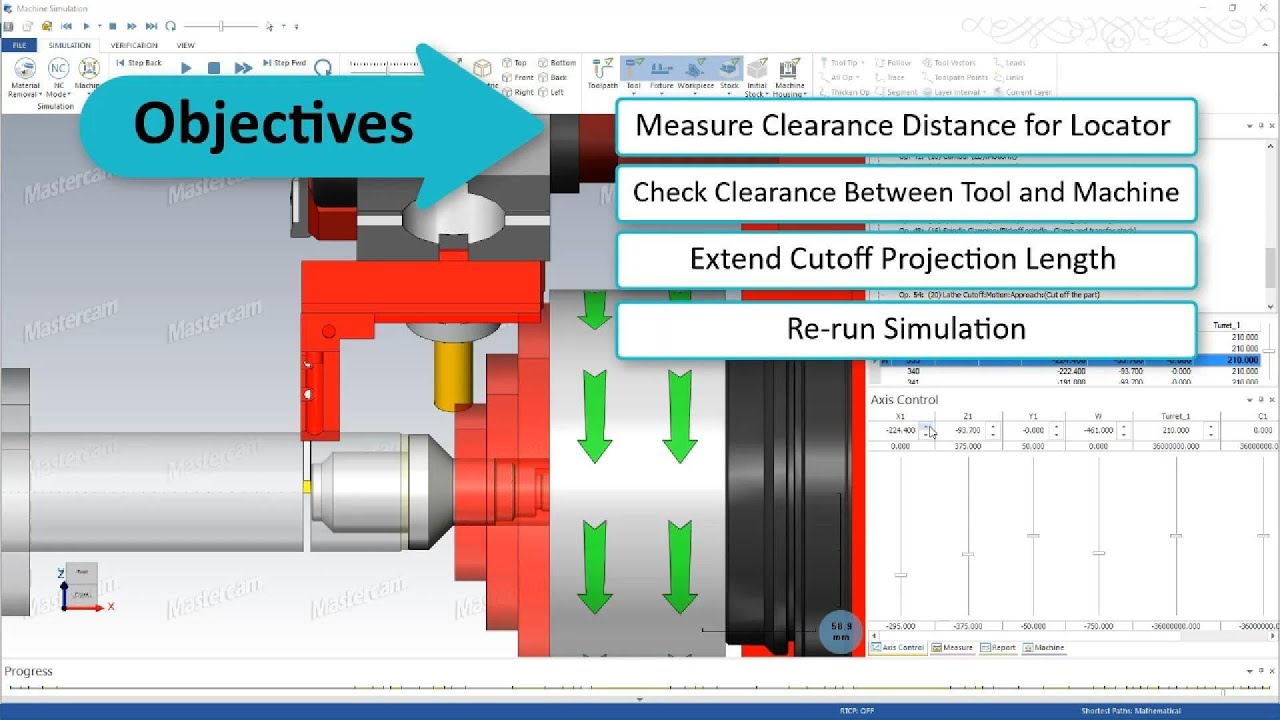Set view to Left
1280x720 pixels.
551,92
